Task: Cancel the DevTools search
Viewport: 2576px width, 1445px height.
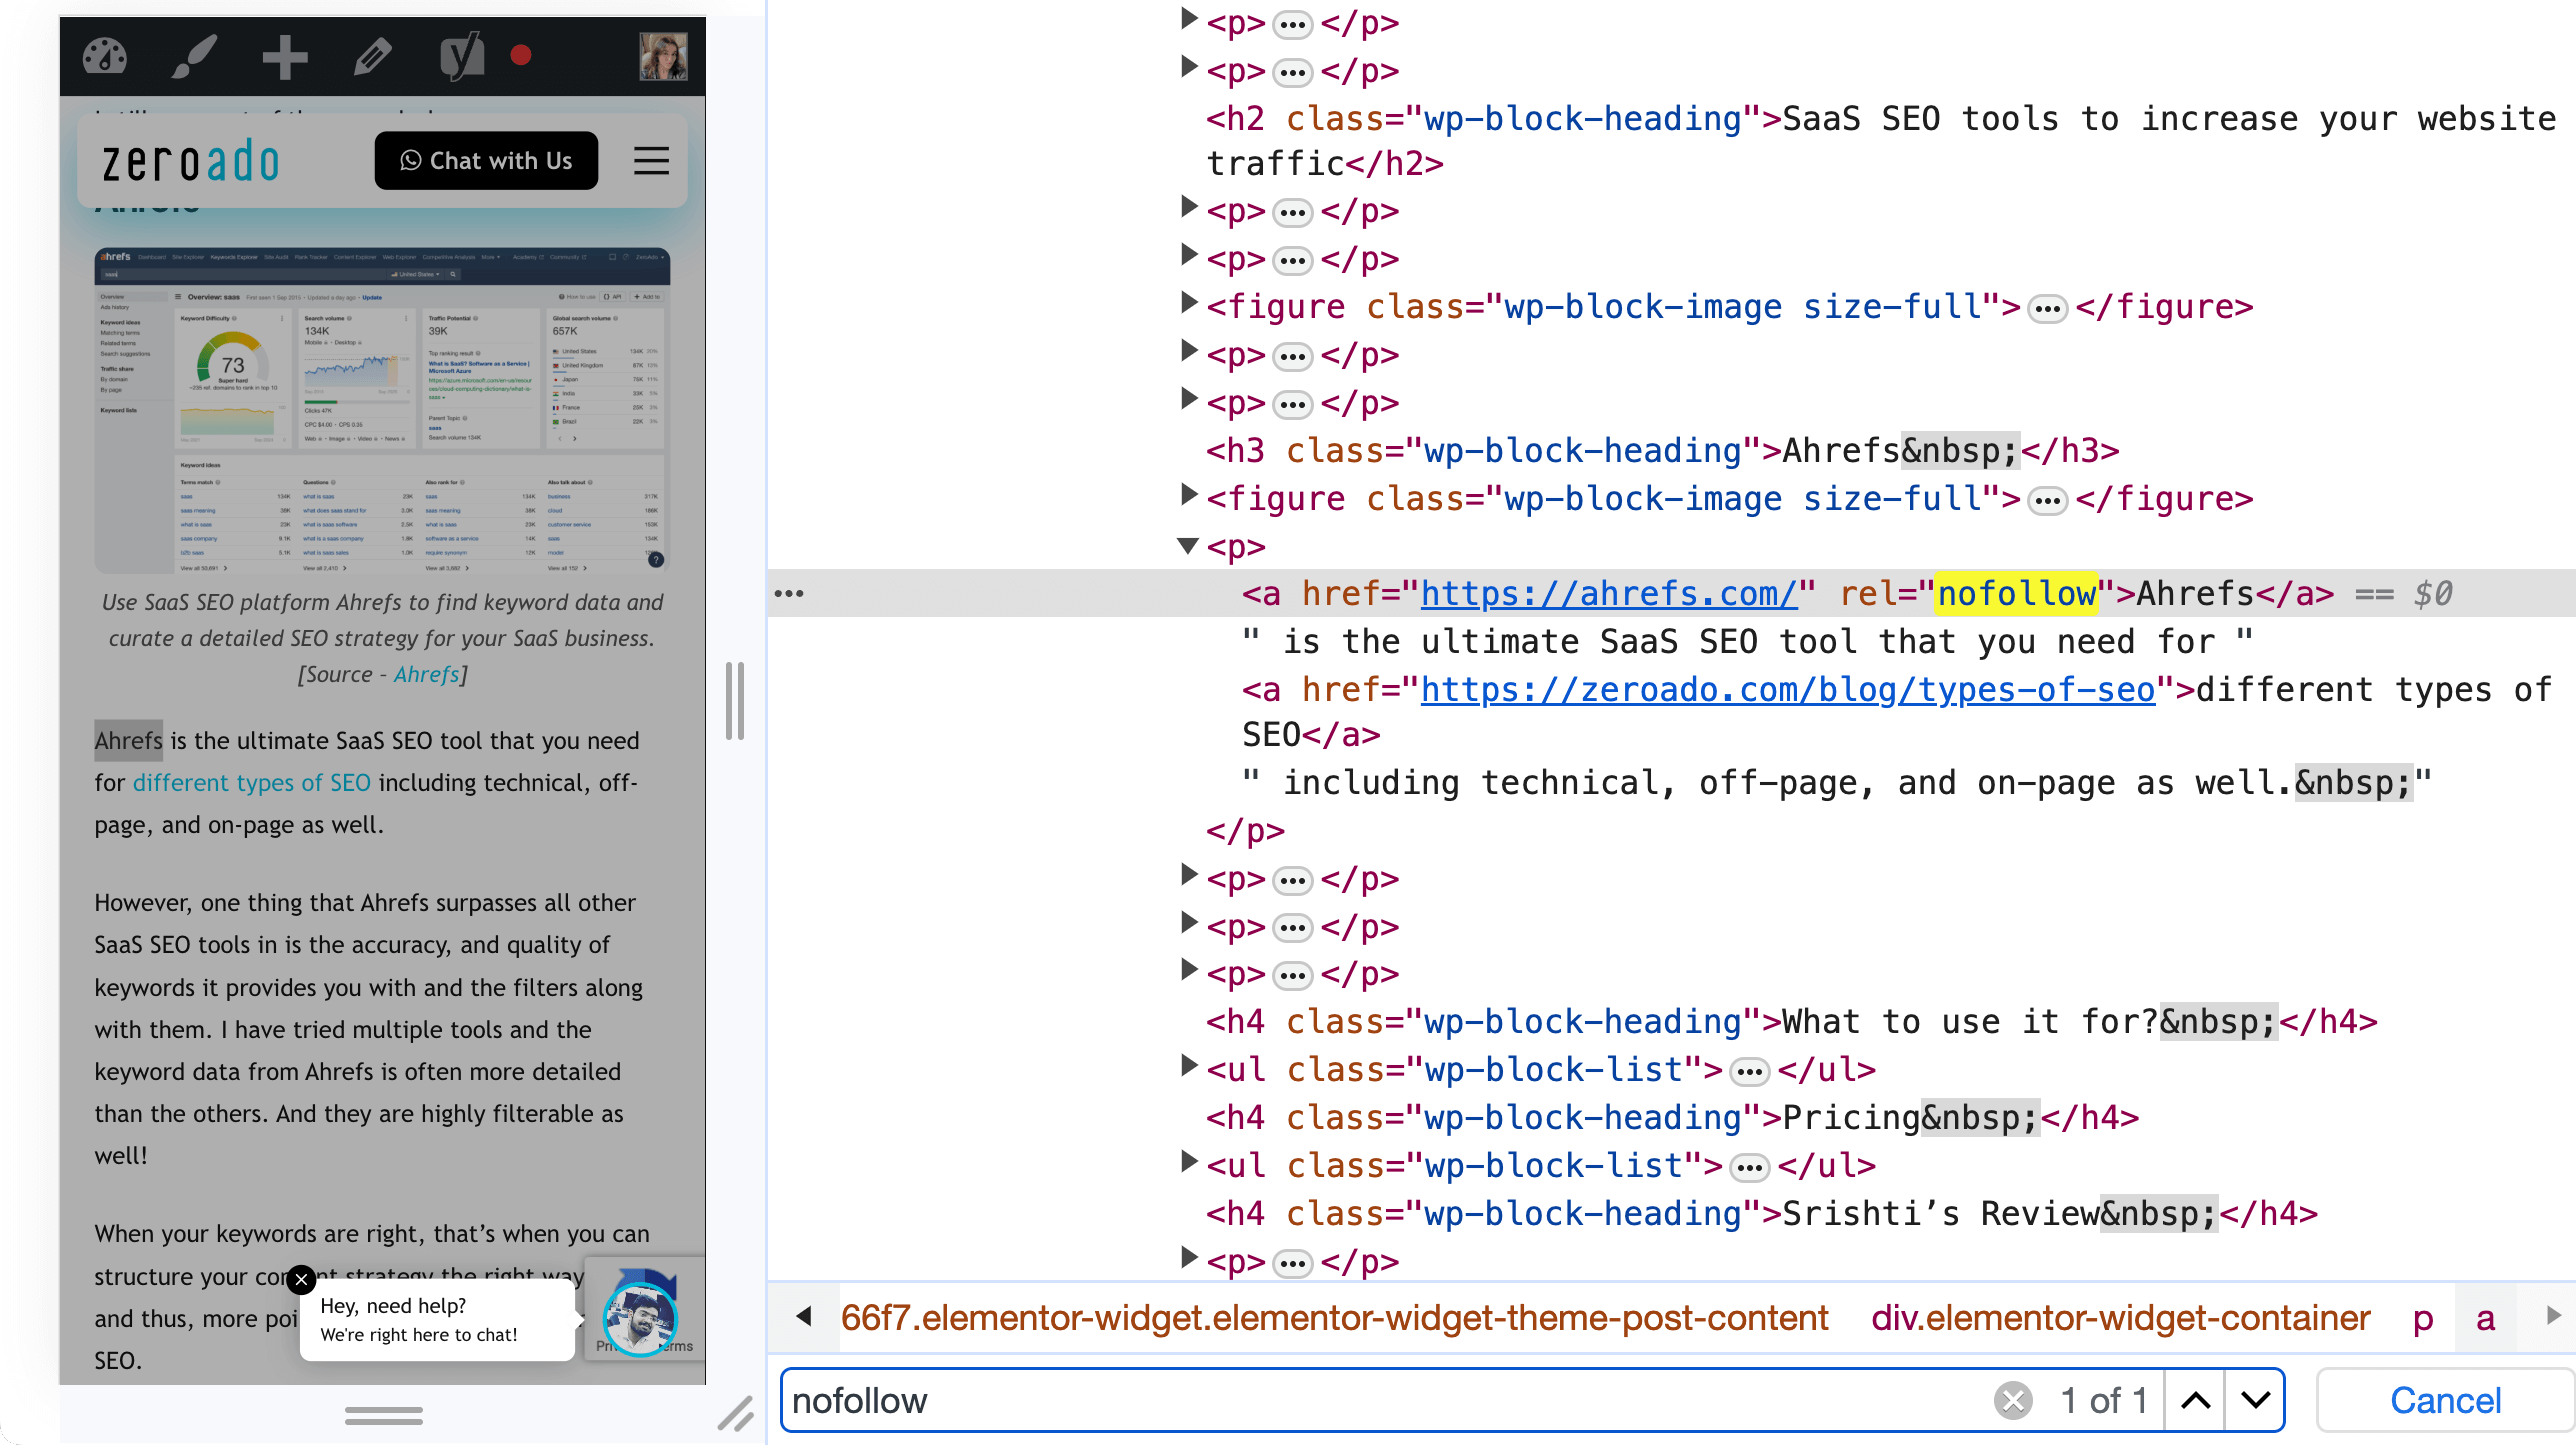Action: point(2445,1400)
